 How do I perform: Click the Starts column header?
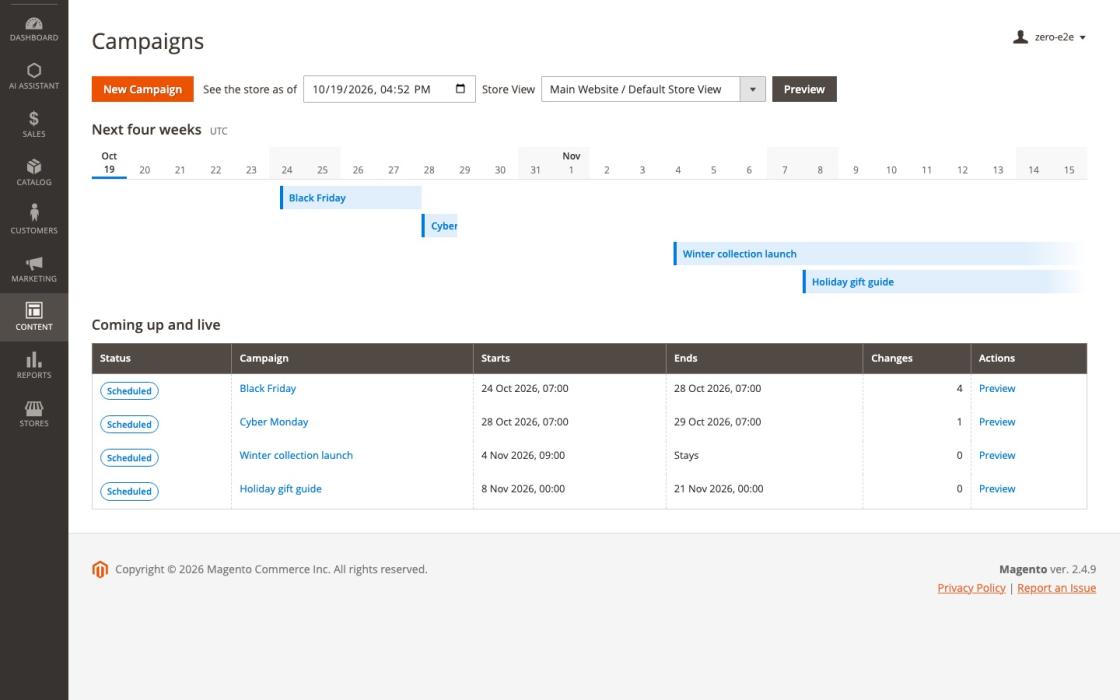click(x=569, y=359)
